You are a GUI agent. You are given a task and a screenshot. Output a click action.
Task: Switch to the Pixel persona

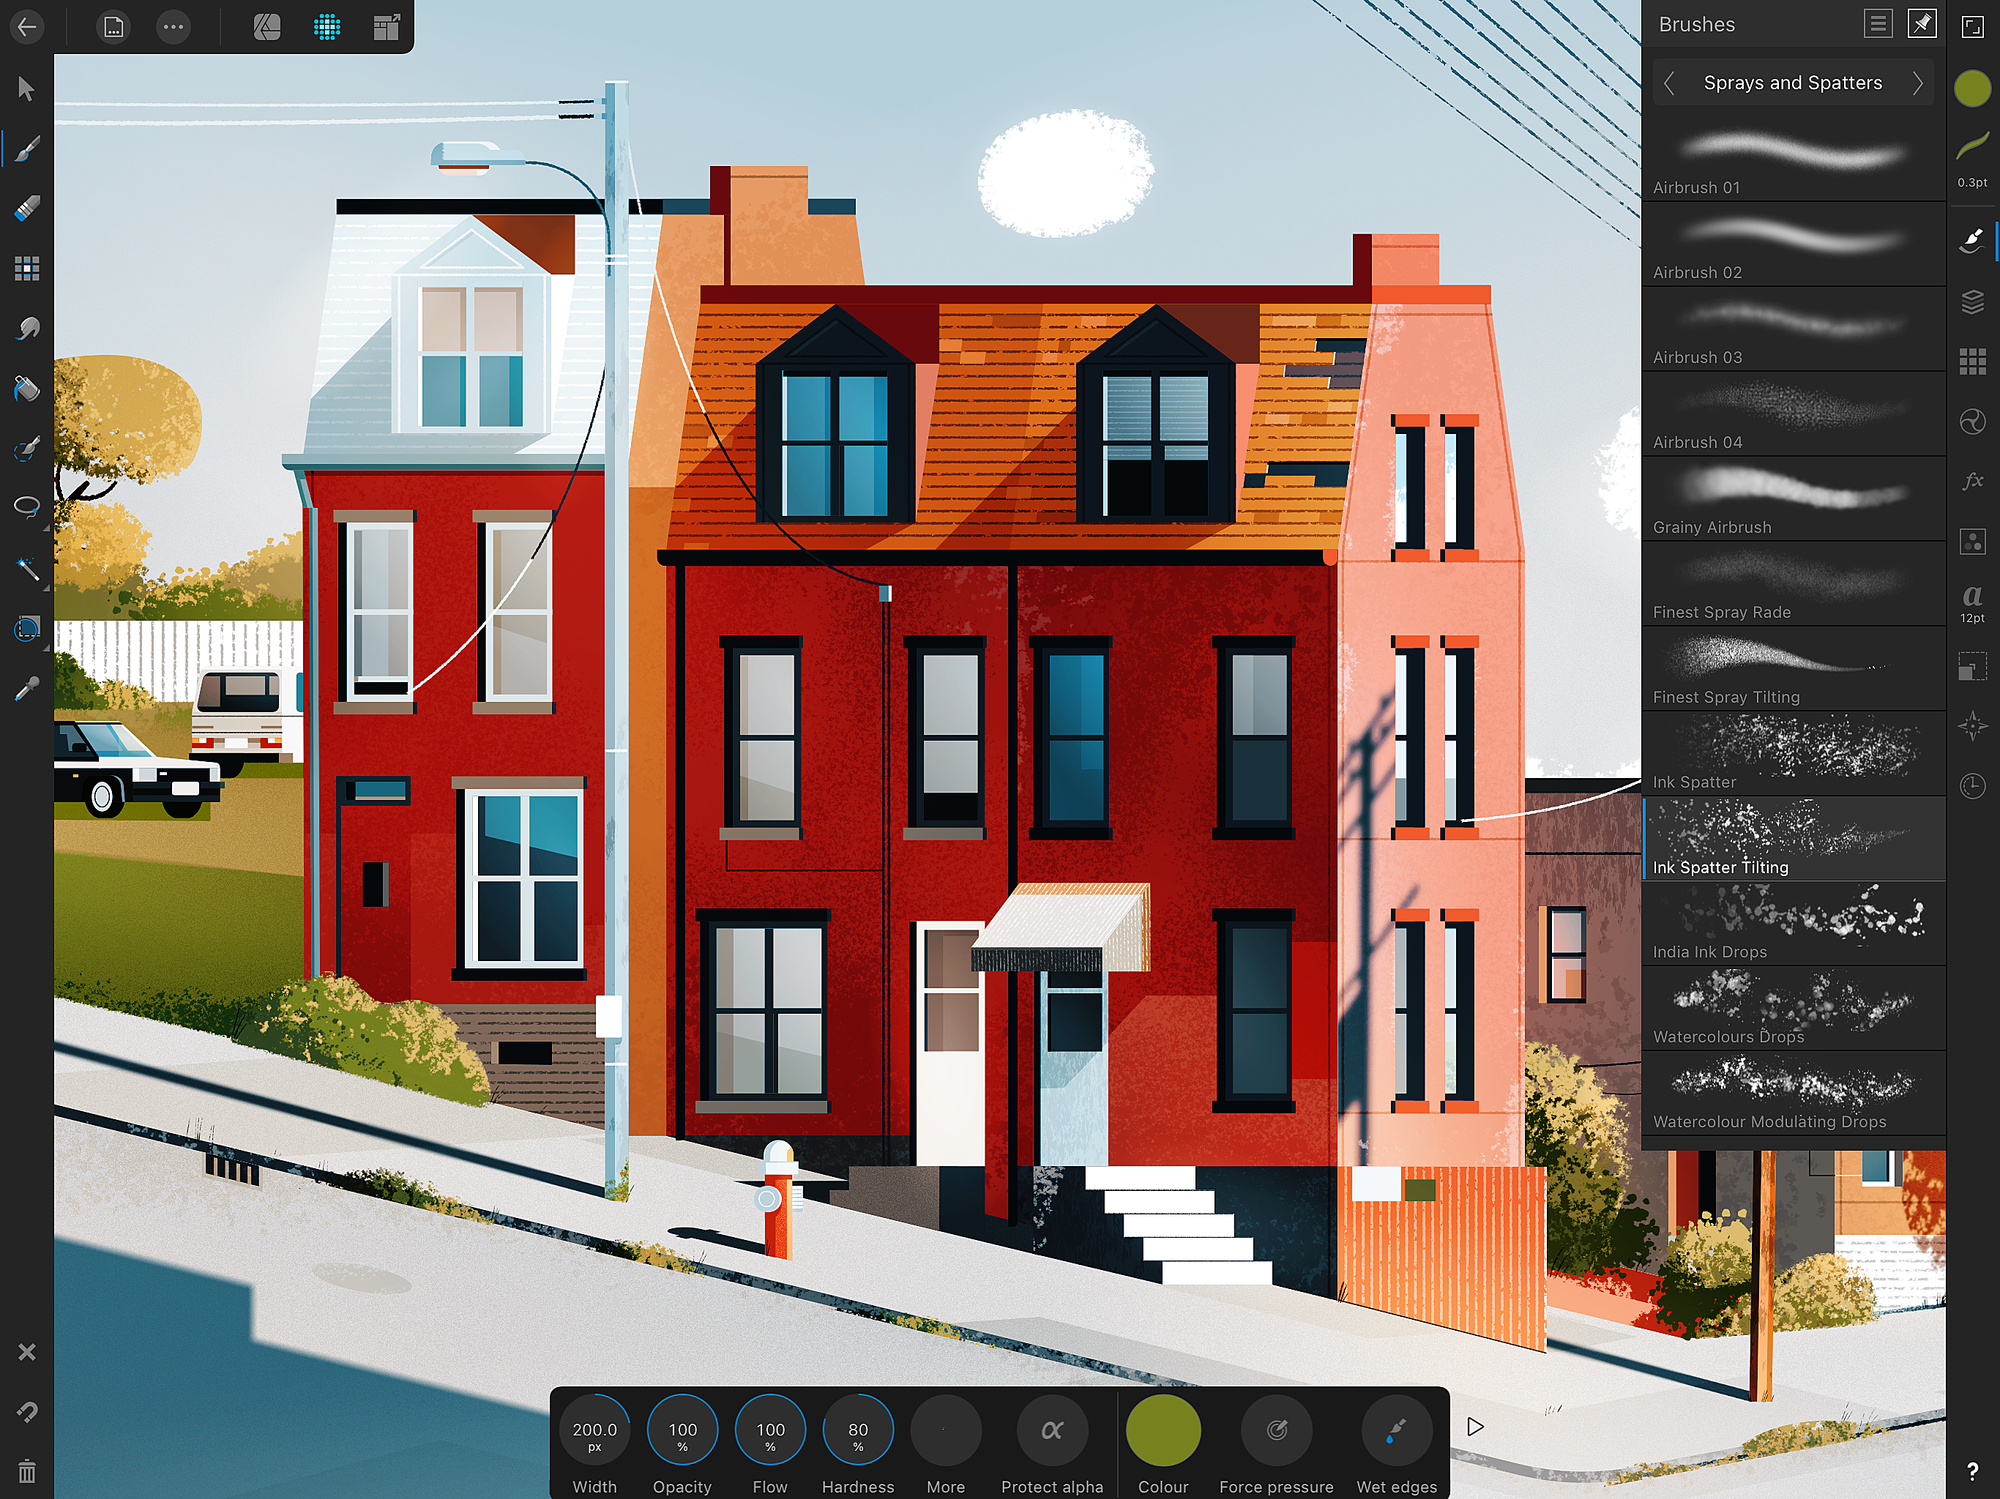(x=327, y=27)
